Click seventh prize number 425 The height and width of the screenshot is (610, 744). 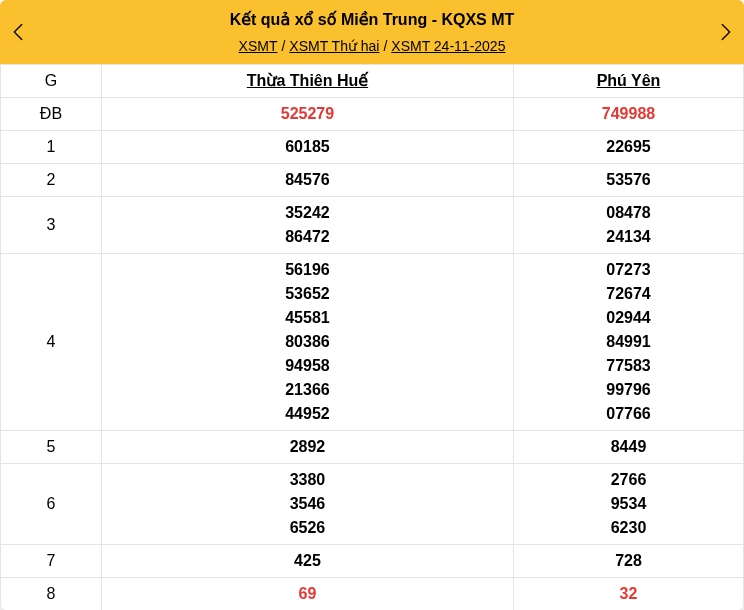[x=307, y=561]
